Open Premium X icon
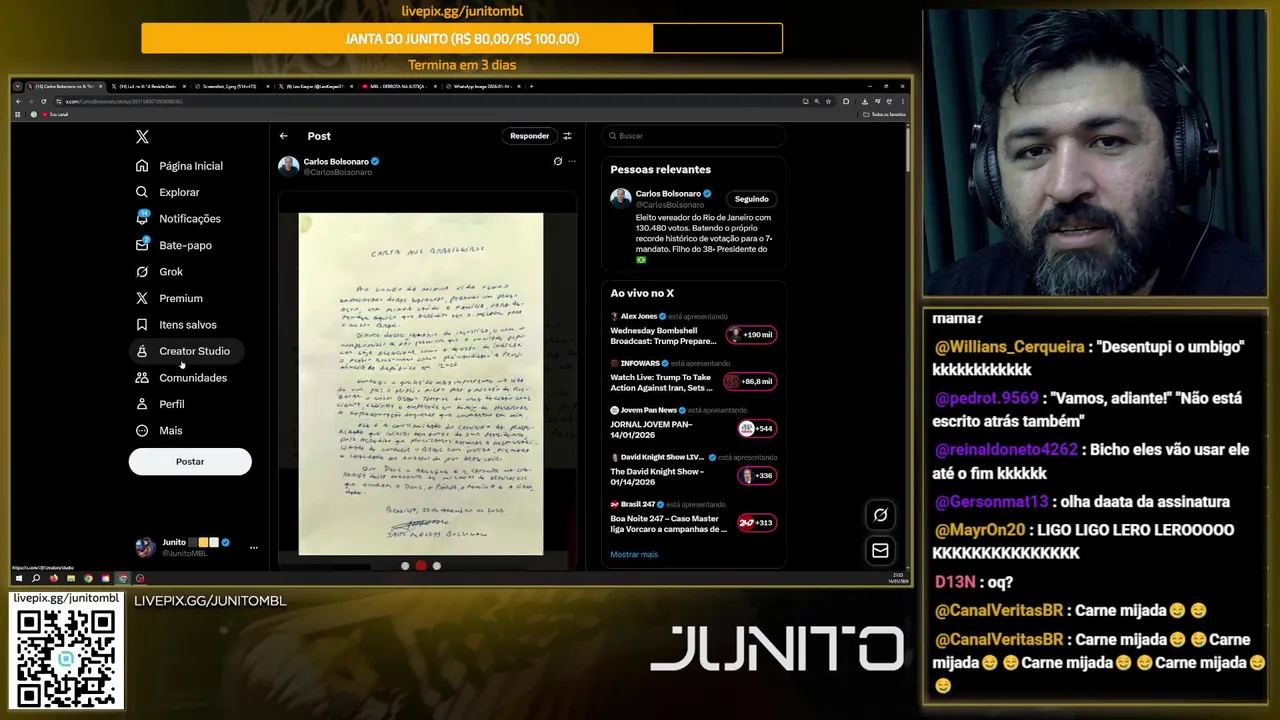The height and width of the screenshot is (720, 1280). point(142,298)
